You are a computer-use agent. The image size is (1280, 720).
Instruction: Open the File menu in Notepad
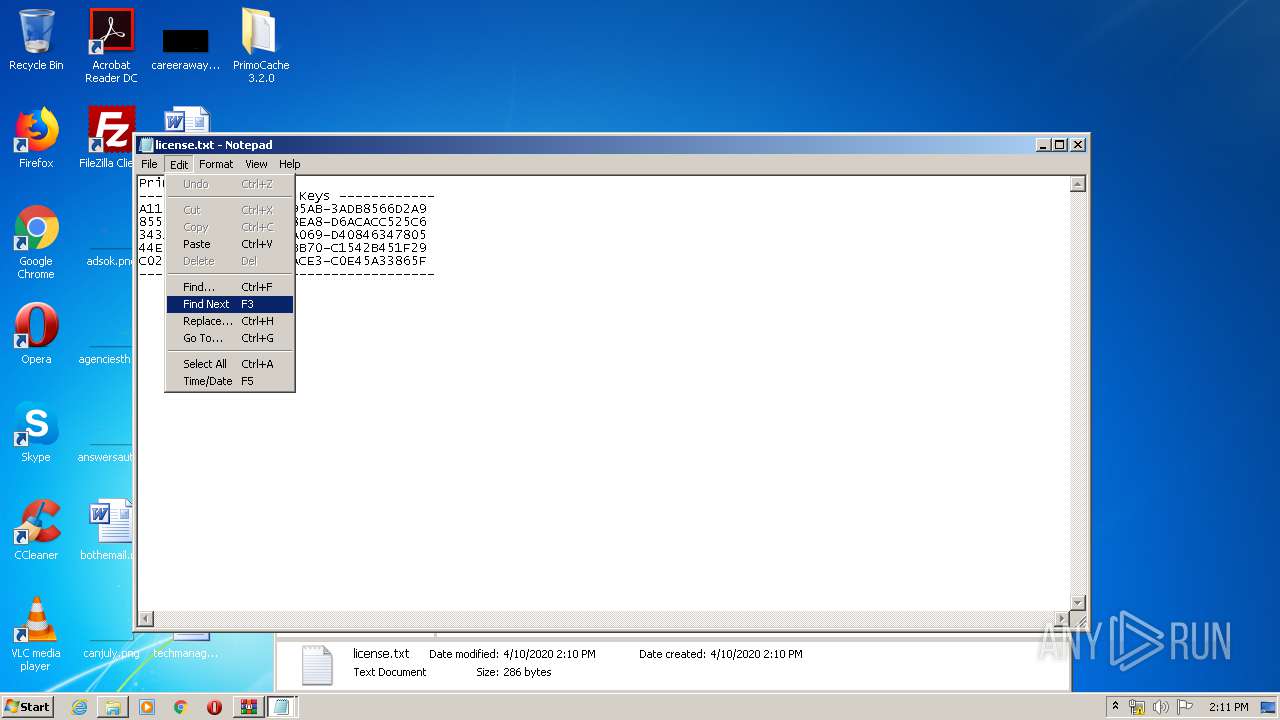click(x=149, y=164)
